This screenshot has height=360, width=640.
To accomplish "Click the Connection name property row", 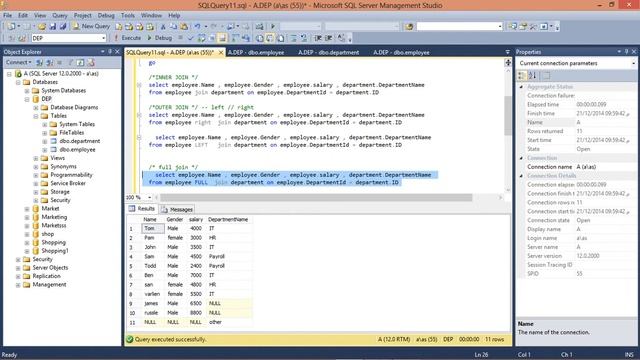I will coord(580,167).
